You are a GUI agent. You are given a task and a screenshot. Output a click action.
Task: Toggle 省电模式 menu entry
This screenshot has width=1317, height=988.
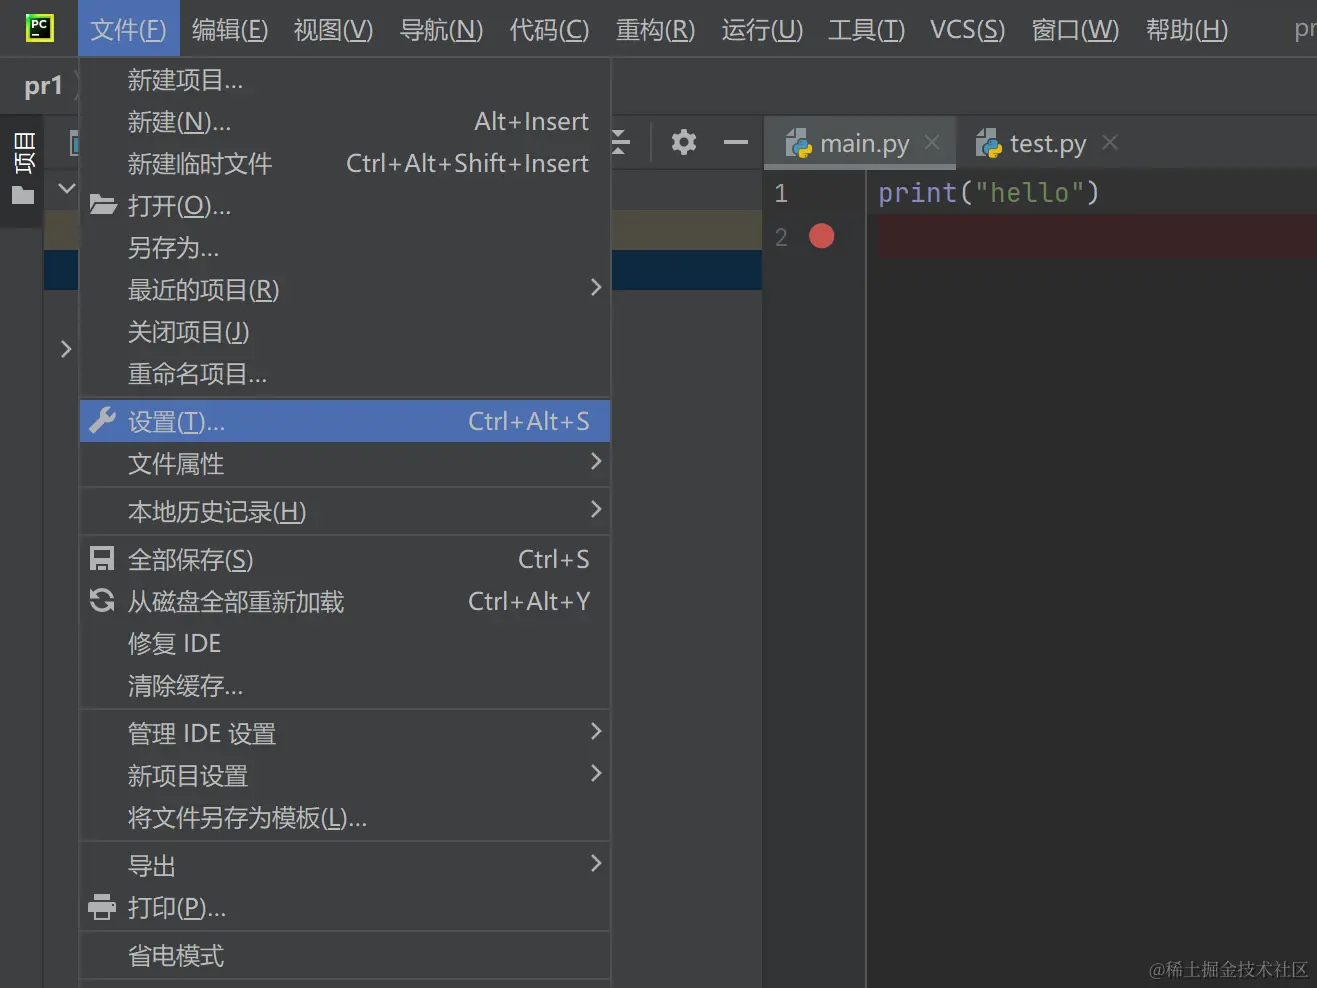(x=345, y=956)
